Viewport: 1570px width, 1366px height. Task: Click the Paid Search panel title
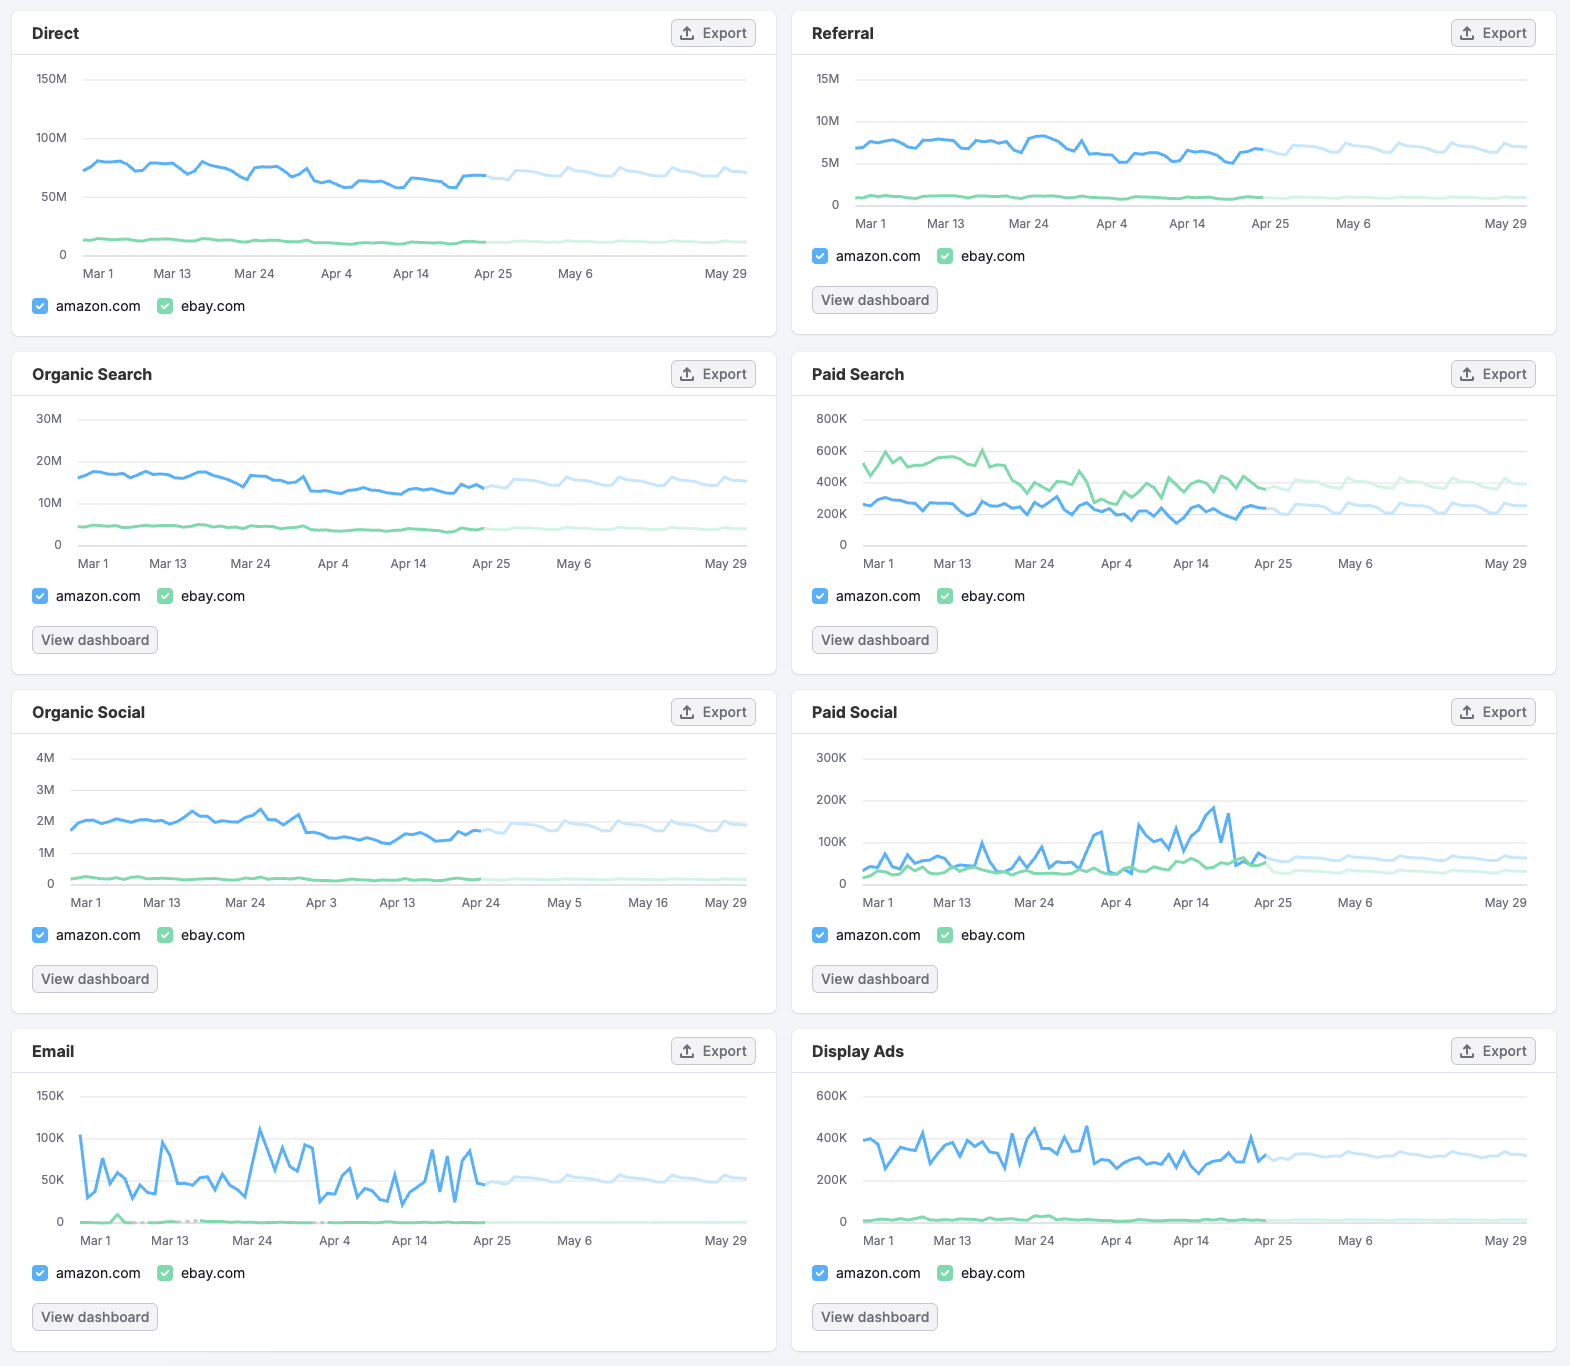(x=857, y=374)
